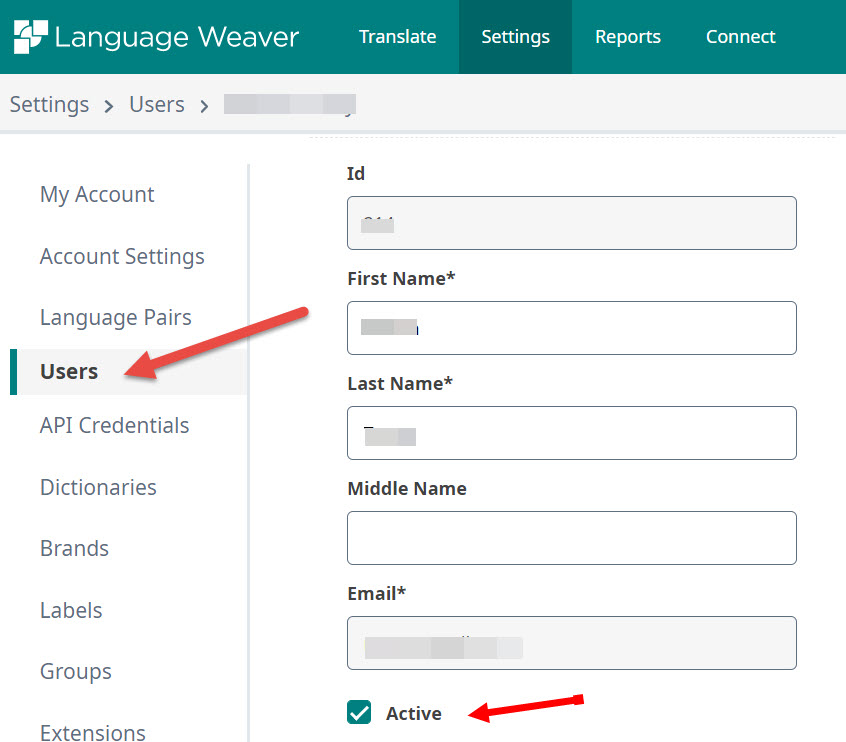
Task: Browse the Dictionaries section
Action: (97, 487)
